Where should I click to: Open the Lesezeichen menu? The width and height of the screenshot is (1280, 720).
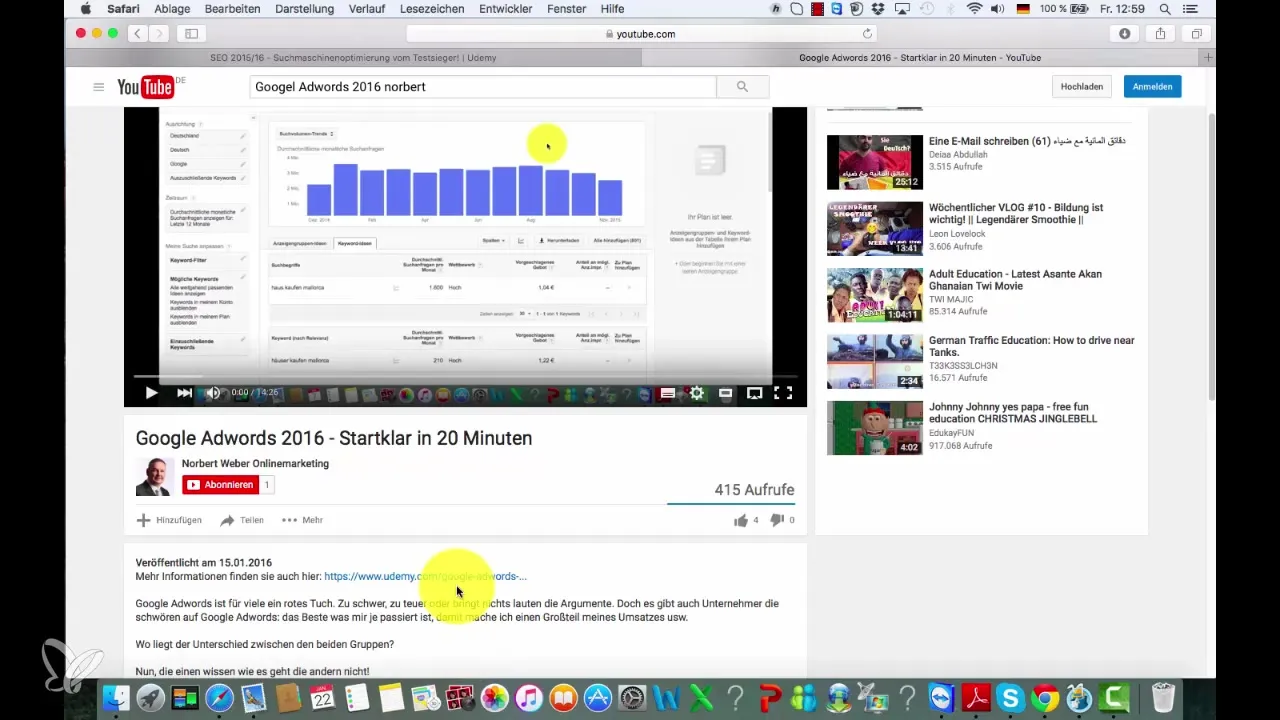tap(433, 9)
